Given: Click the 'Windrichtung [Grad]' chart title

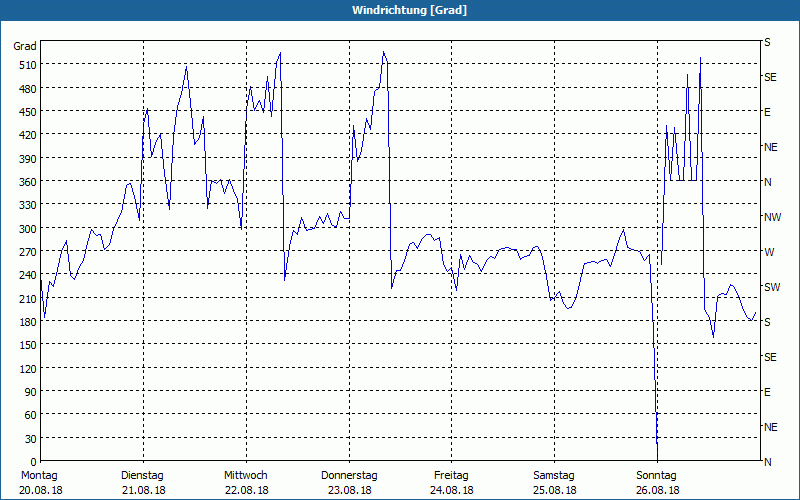Looking at the screenshot, I should [409, 10].
